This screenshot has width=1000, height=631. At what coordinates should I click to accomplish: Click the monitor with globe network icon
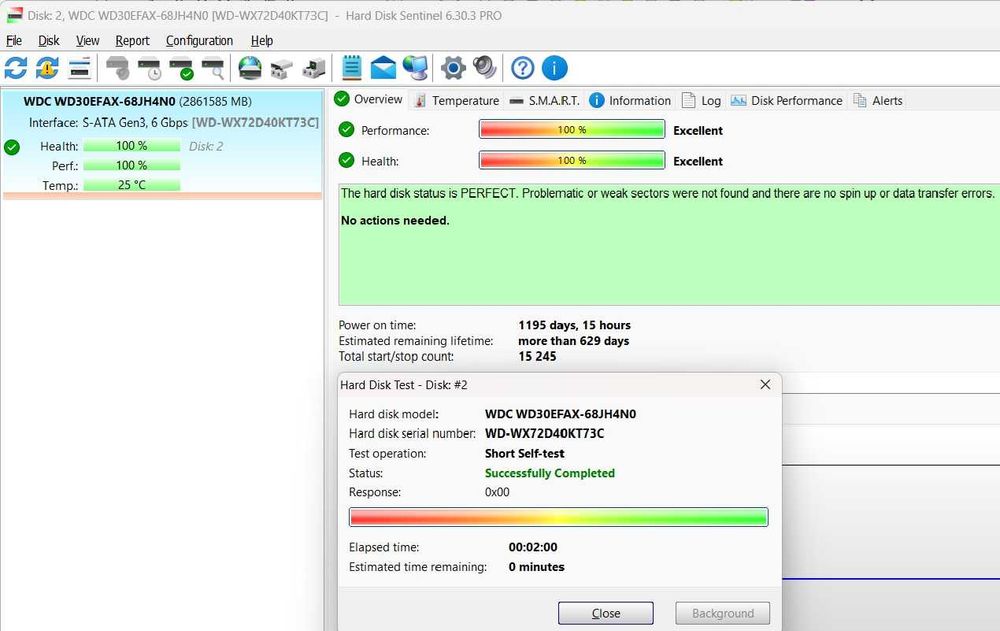(x=416, y=68)
